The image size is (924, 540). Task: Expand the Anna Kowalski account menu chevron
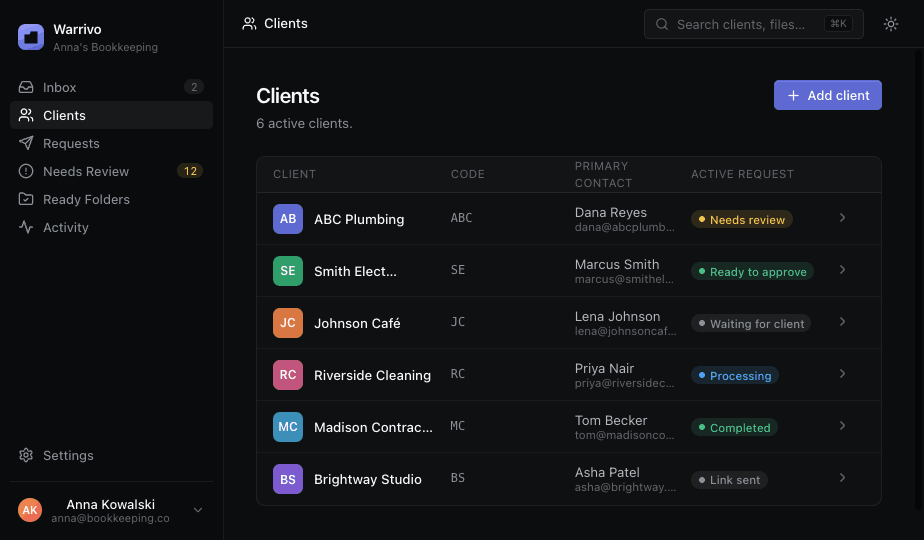coord(198,510)
